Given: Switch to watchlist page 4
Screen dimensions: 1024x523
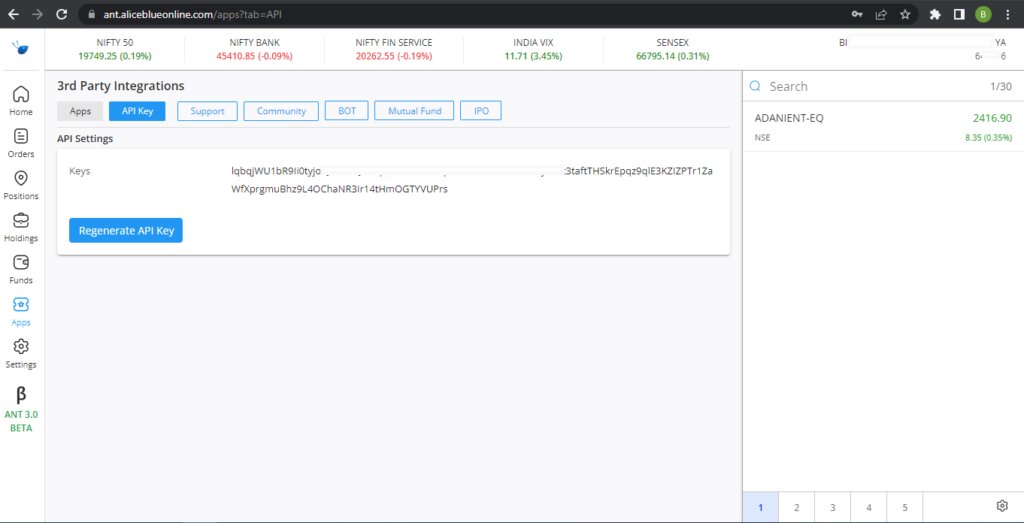Looking at the screenshot, I should coord(869,507).
